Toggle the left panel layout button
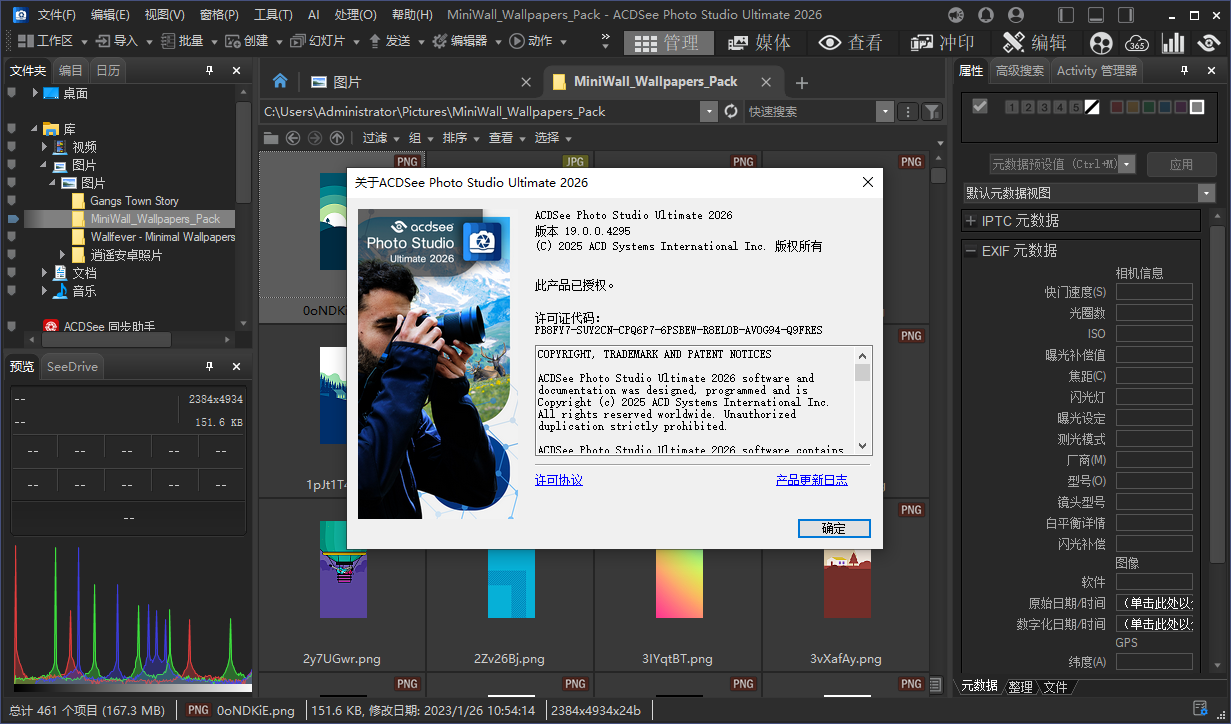 click(1065, 15)
